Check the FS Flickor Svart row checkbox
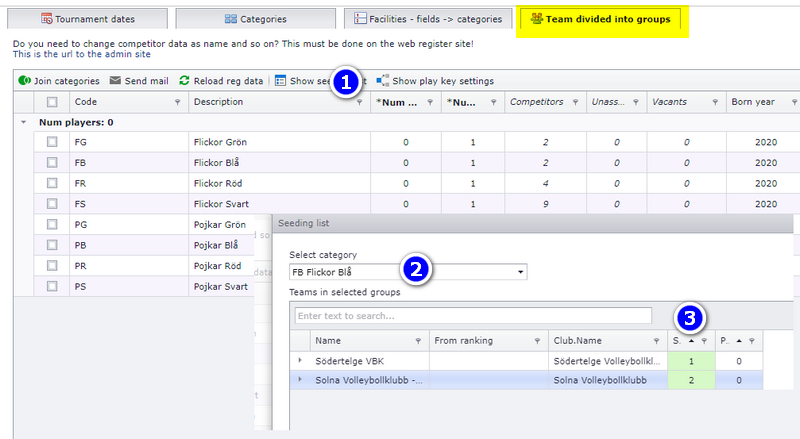Screen dimensions: 800x439 tap(52, 204)
